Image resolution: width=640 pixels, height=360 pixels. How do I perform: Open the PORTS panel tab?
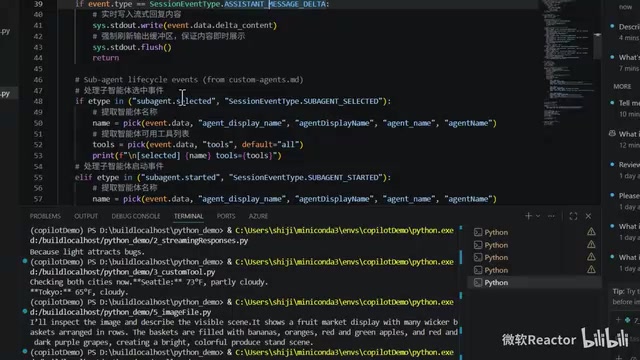coord(226,216)
